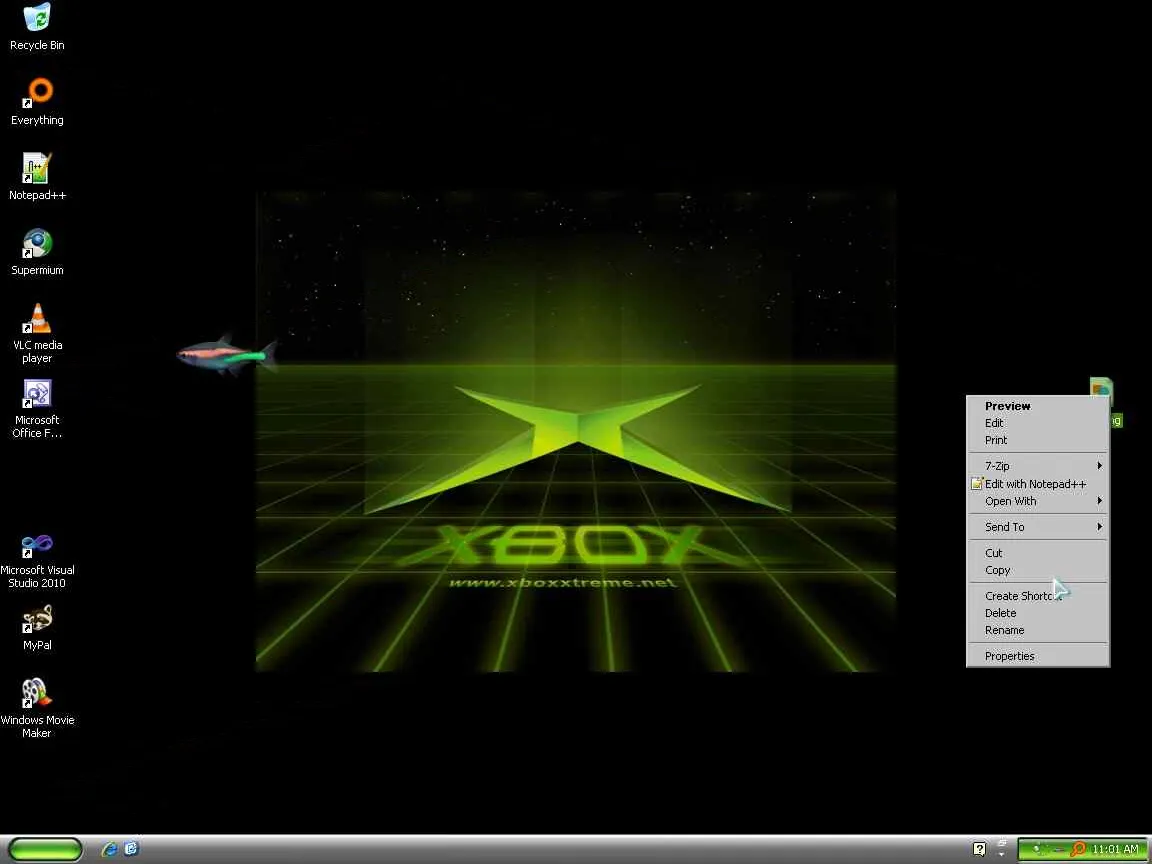Choose Delete in the context menu
This screenshot has width=1152, height=864.
[1037, 613]
